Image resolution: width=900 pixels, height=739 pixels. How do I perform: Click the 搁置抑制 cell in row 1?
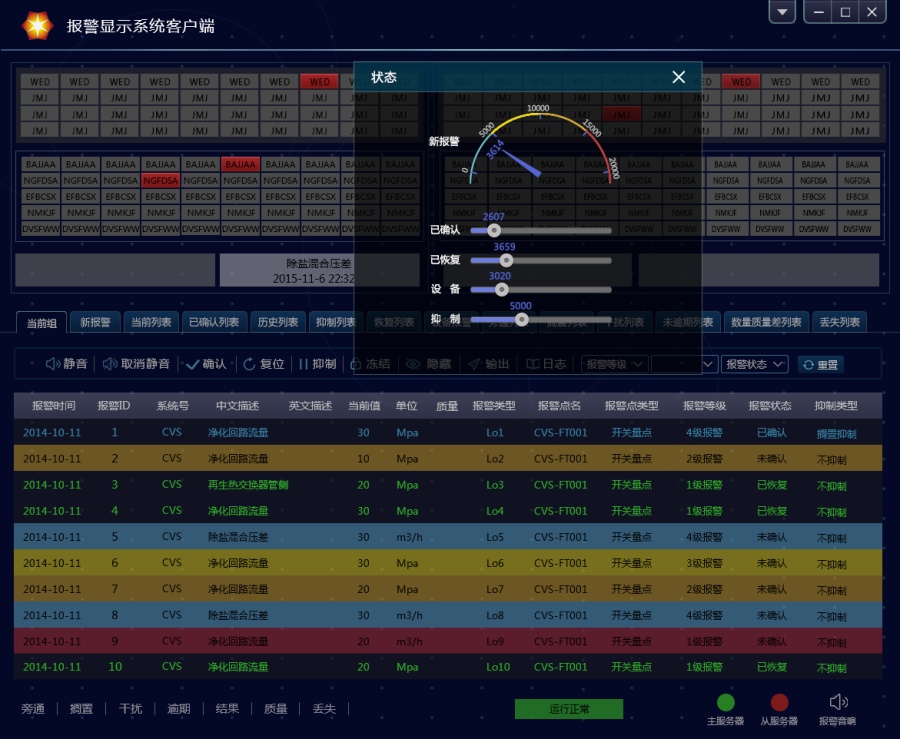pyautogui.click(x=836, y=434)
